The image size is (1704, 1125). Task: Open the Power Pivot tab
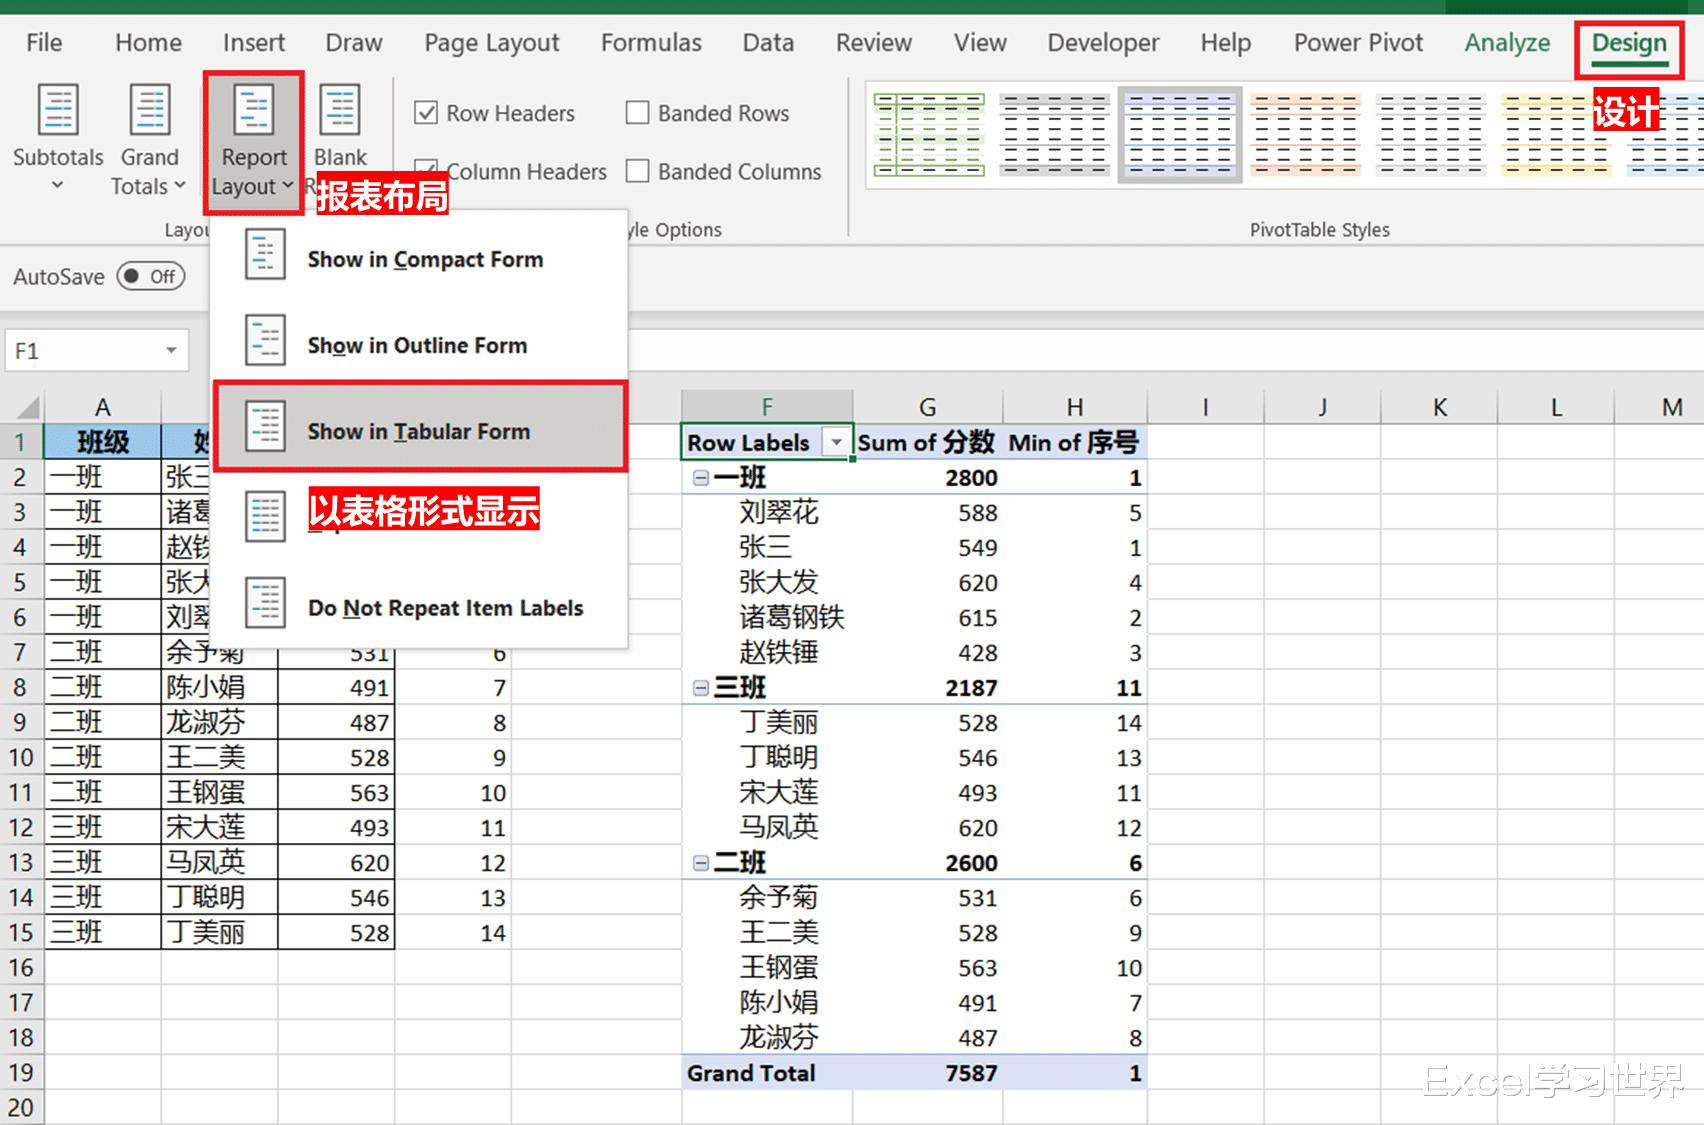pyautogui.click(x=1358, y=42)
